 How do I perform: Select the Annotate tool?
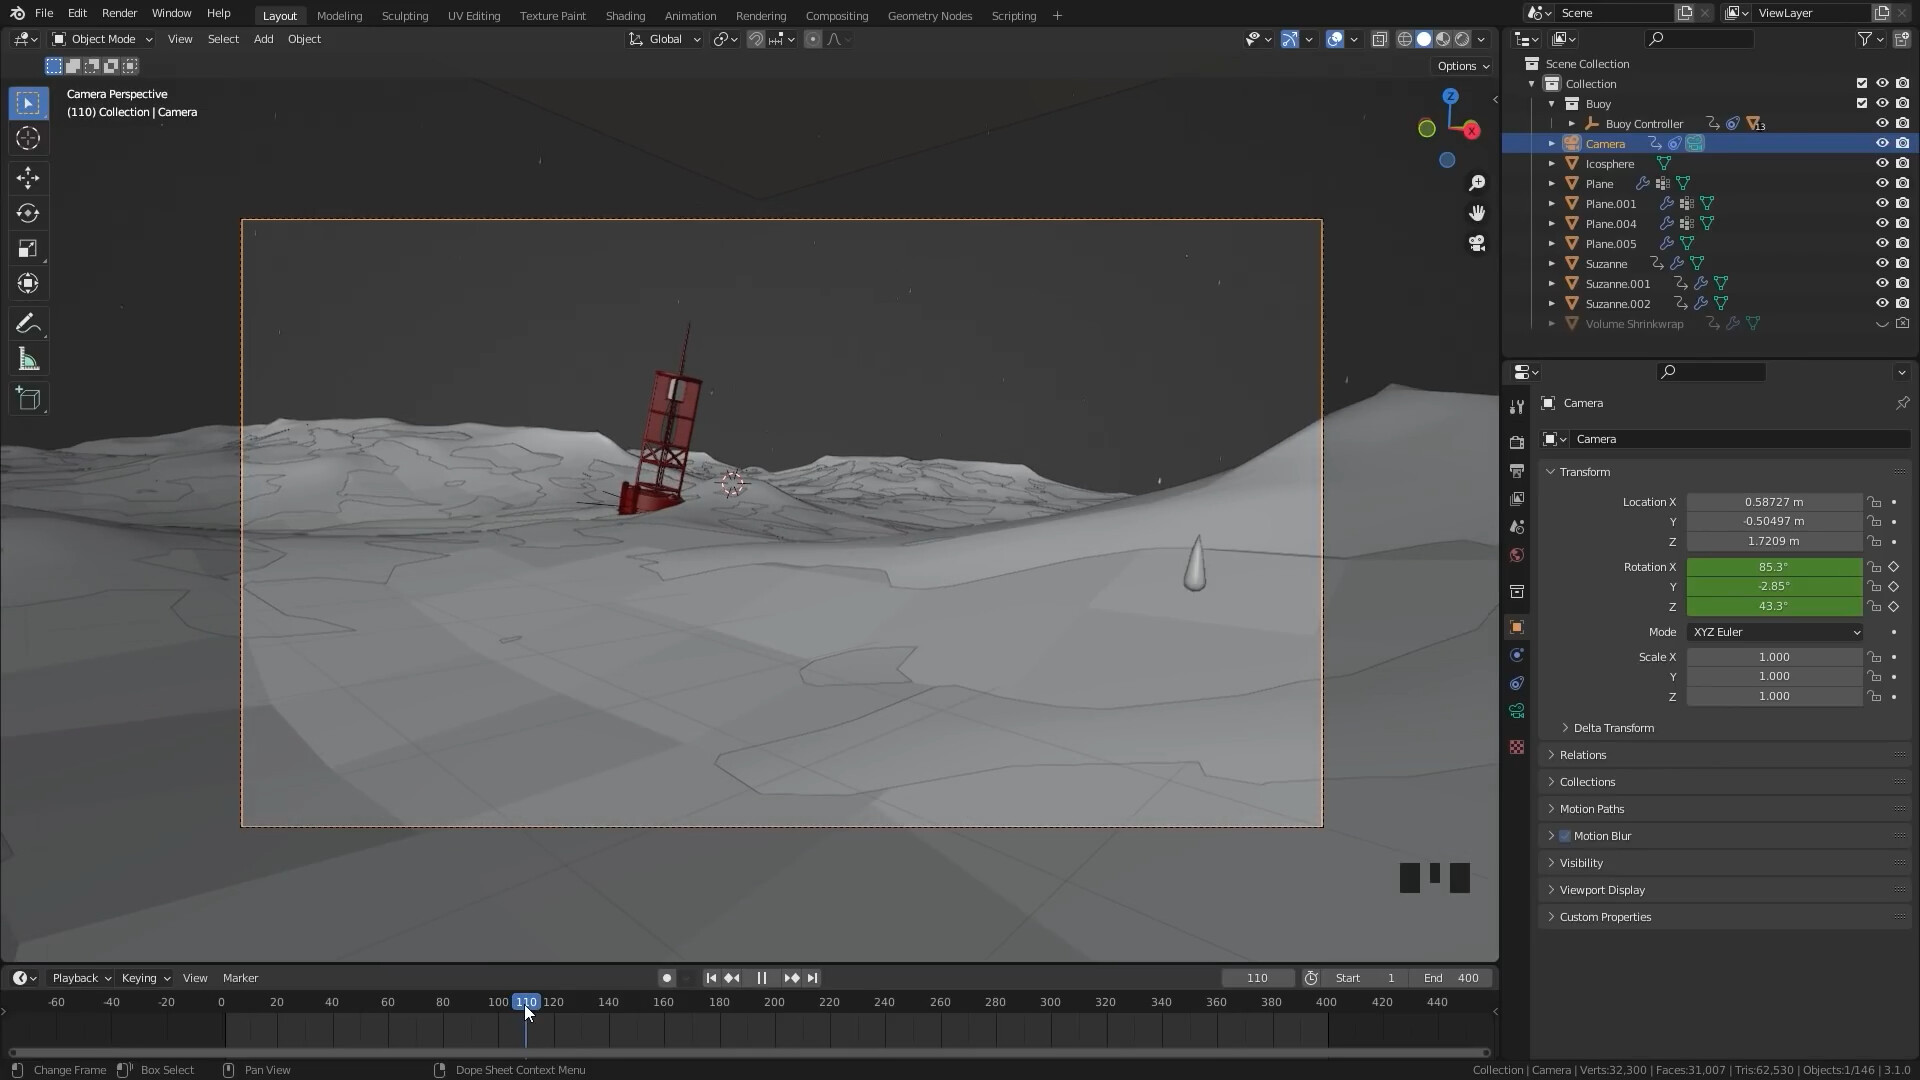coord(27,323)
